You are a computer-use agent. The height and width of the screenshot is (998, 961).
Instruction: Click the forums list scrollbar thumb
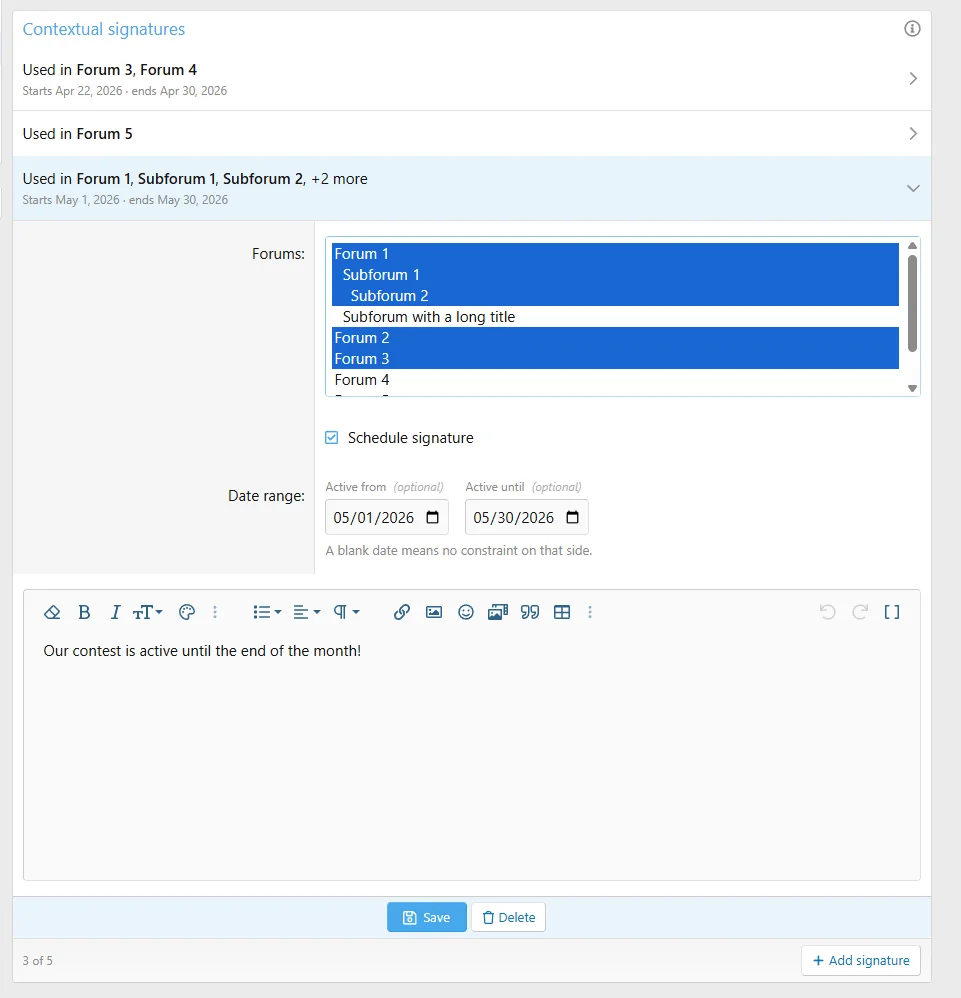[x=912, y=303]
